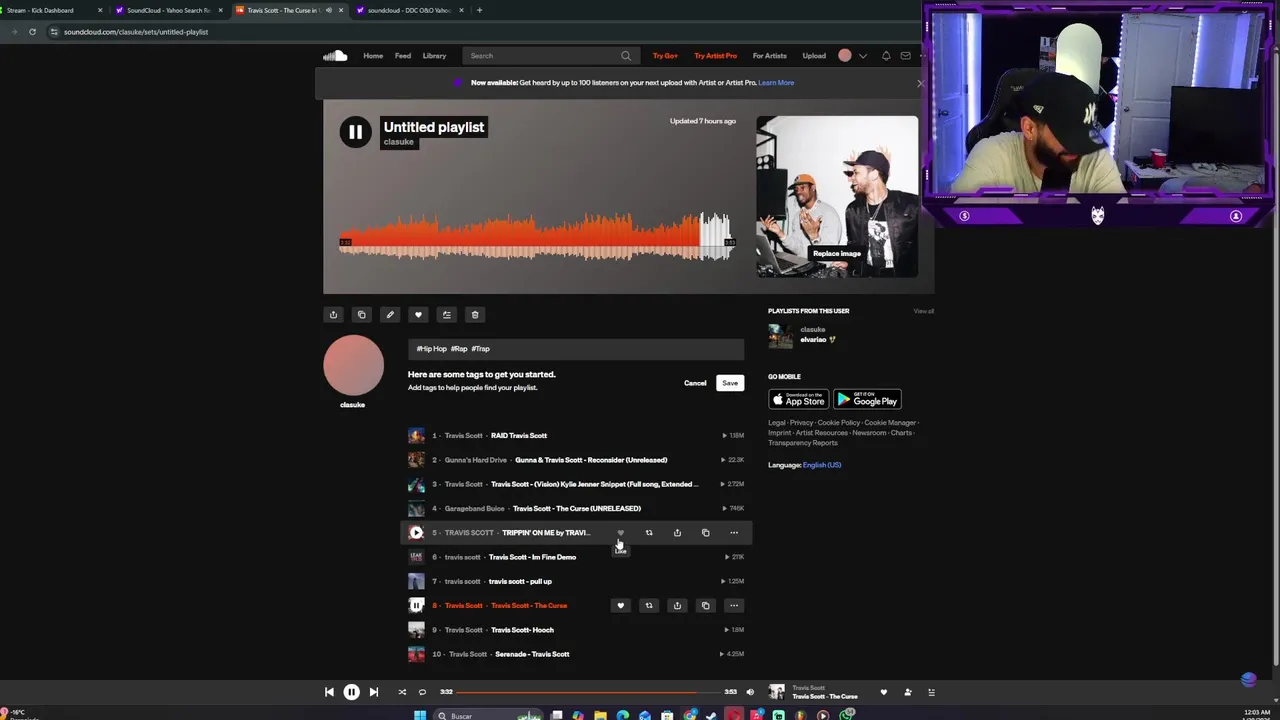The width and height of the screenshot is (1280, 720).
Task: Toggle shuffle in the player bar
Action: (x=402, y=692)
